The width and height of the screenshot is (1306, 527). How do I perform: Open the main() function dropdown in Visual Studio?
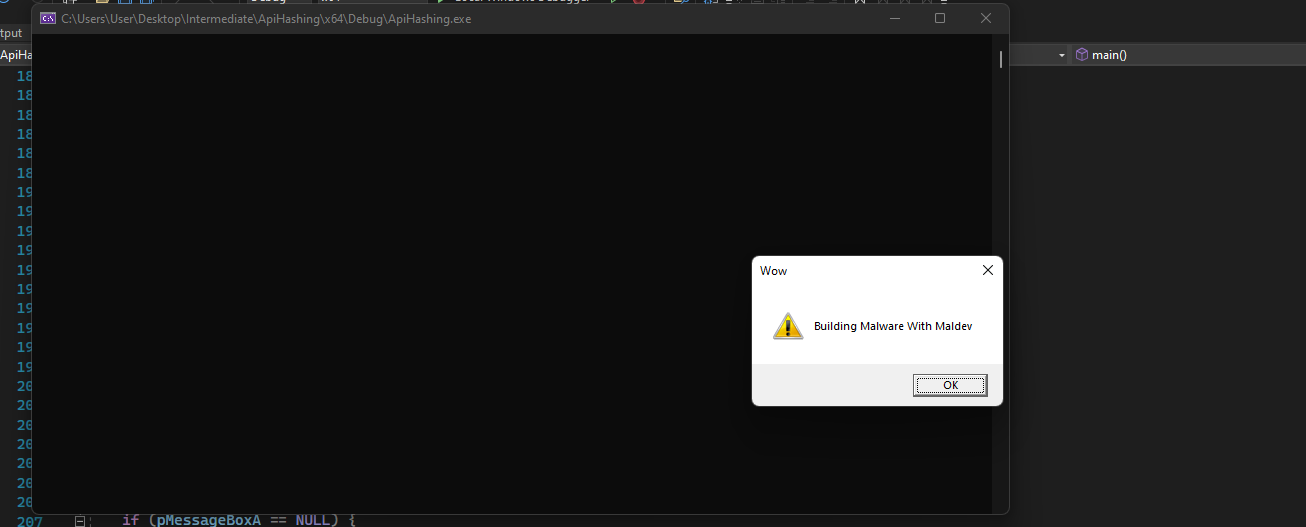[x=1188, y=55]
